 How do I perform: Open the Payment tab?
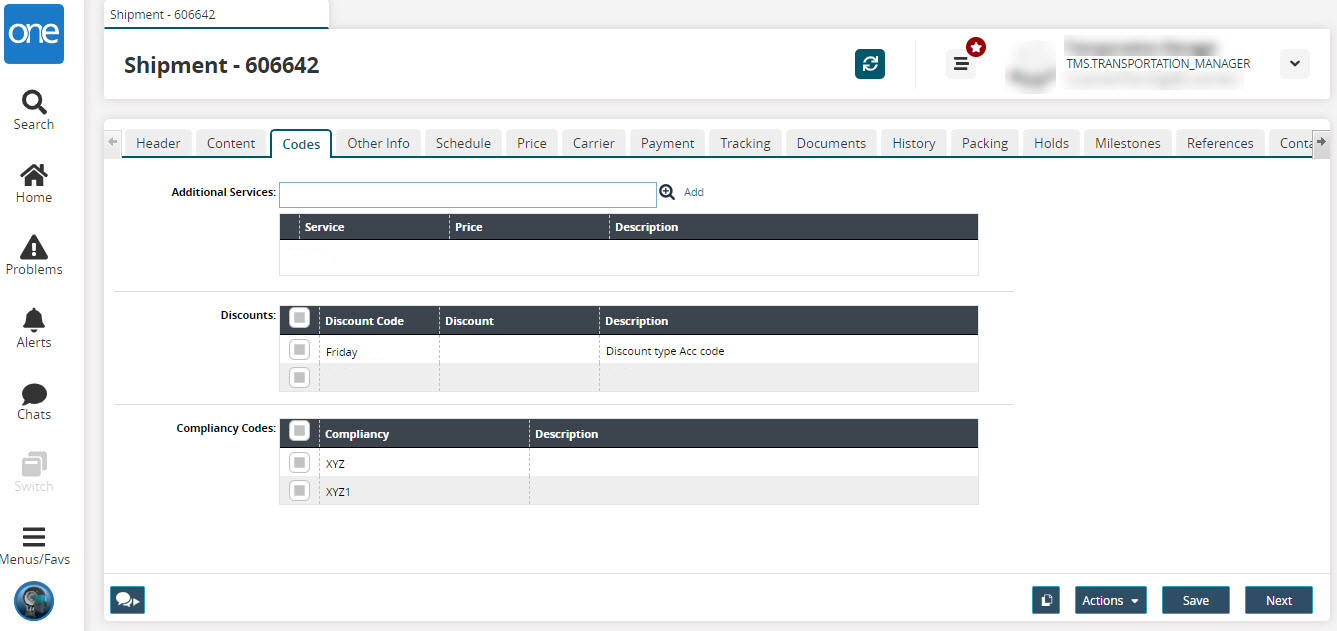[x=668, y=143]
